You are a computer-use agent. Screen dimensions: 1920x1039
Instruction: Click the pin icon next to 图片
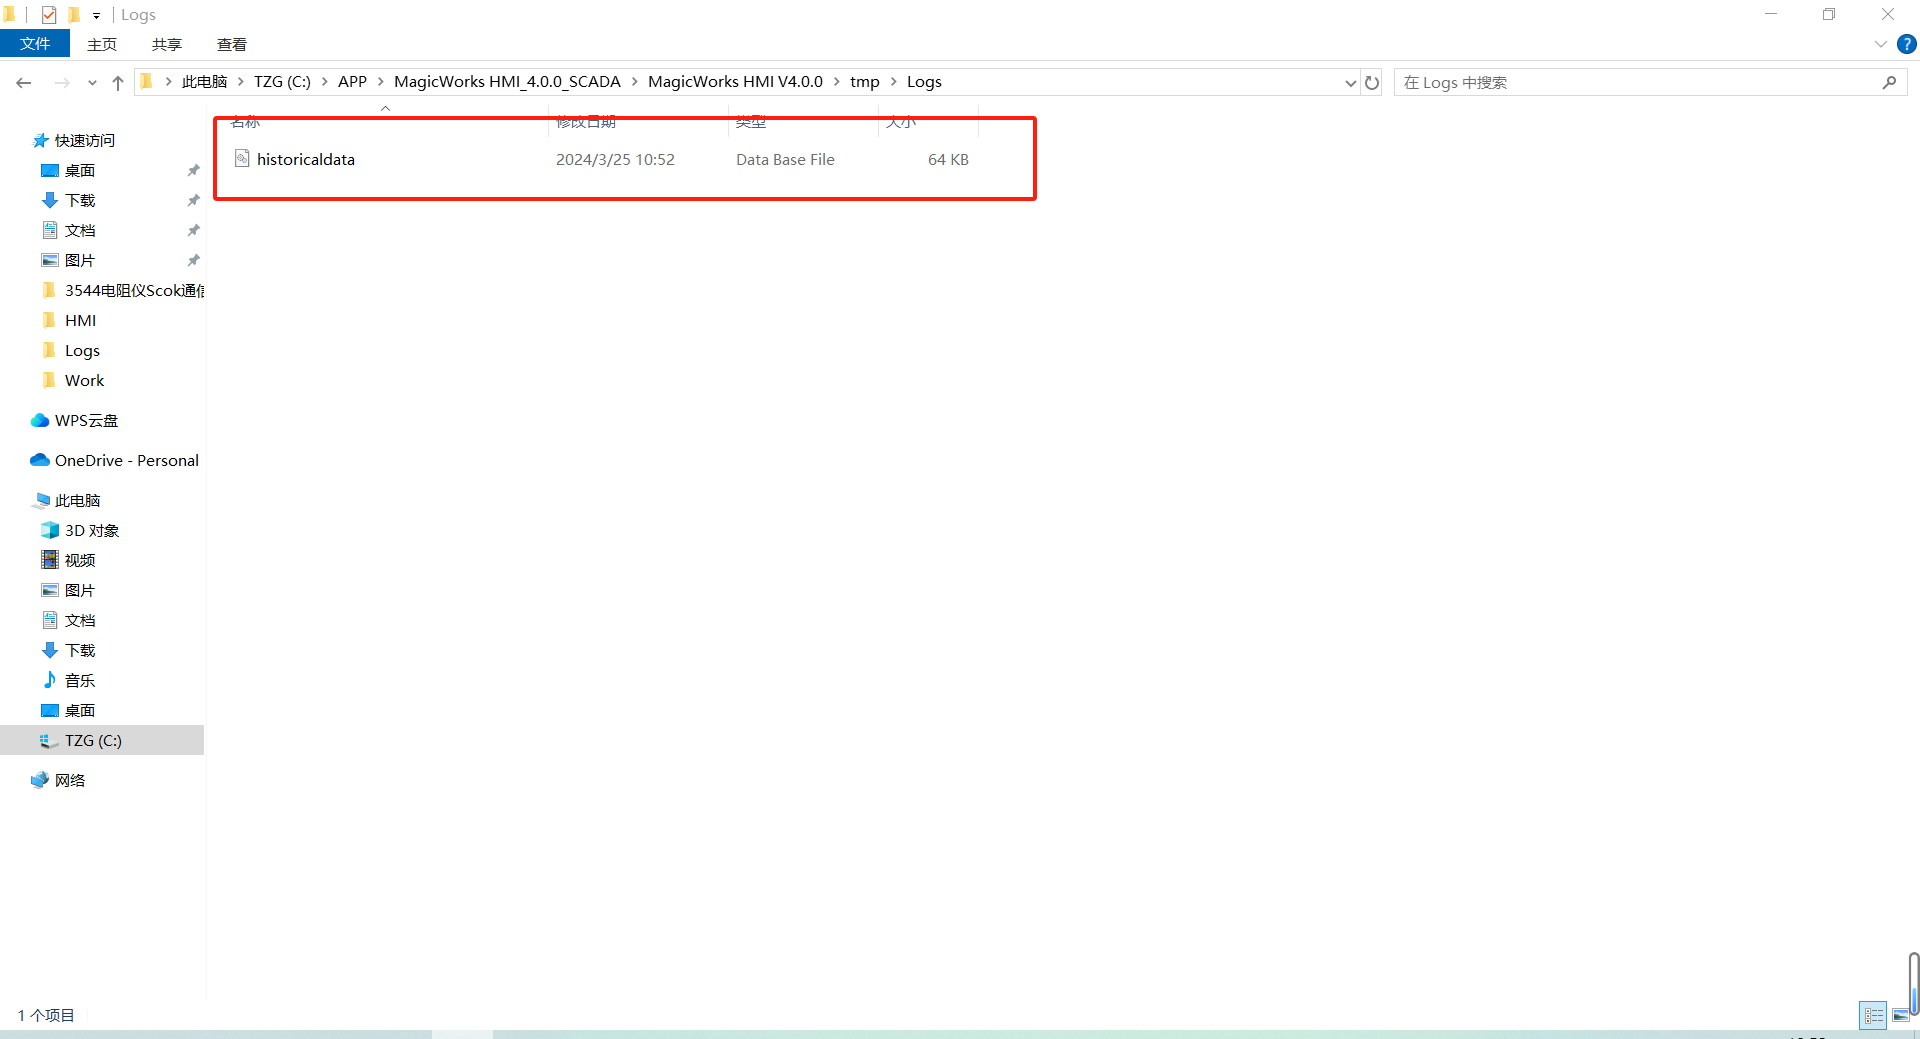(x=193, y=261)
